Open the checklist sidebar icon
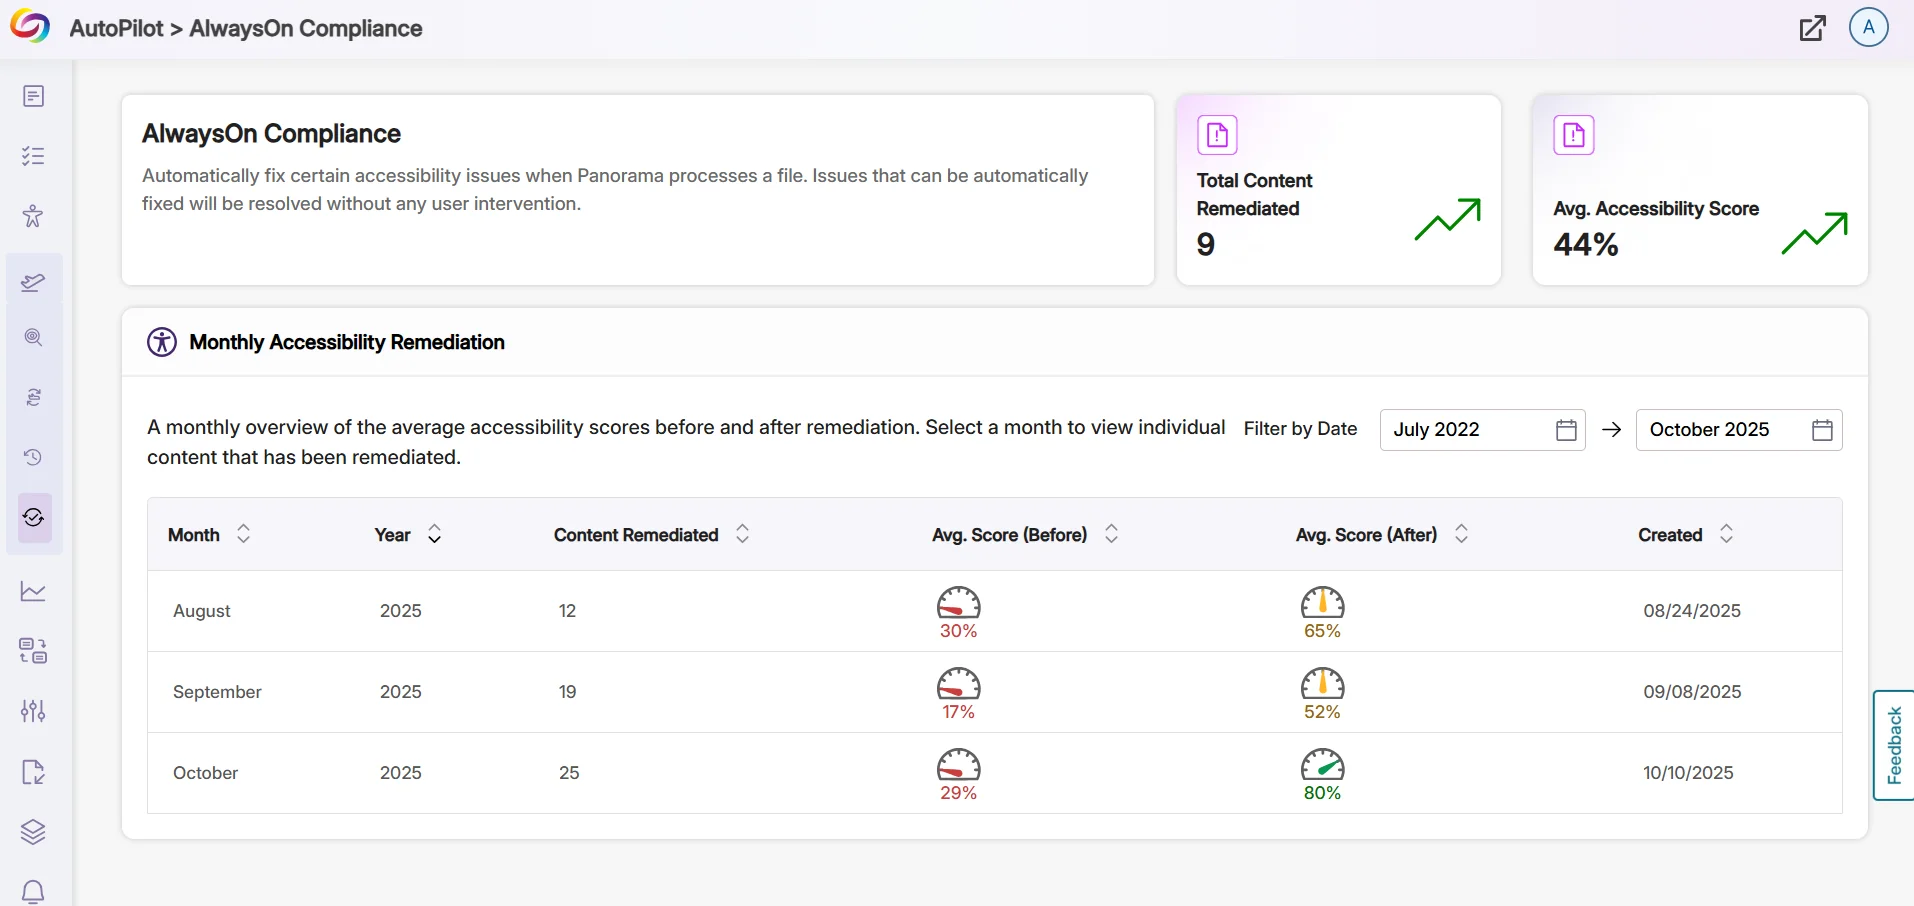The height and width of the screenshot is (906, 1914). (x=33, y=156)
